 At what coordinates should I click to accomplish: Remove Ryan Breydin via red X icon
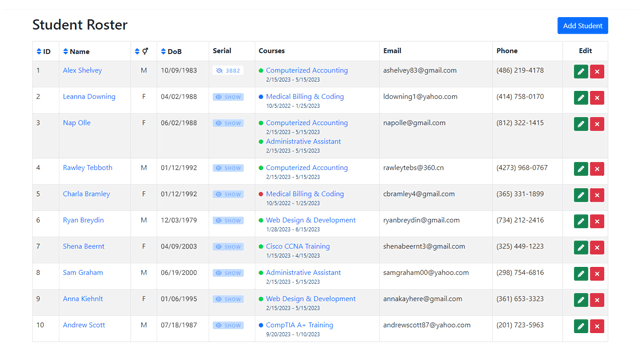[597, 221]
